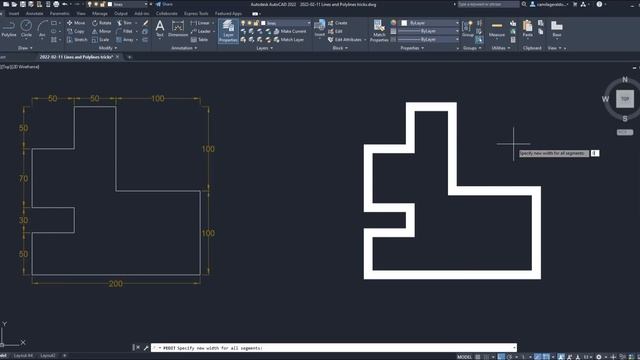Open the Express Tools ribbon tab
Viewport: 640px width, 360px height.
(196, 13)
